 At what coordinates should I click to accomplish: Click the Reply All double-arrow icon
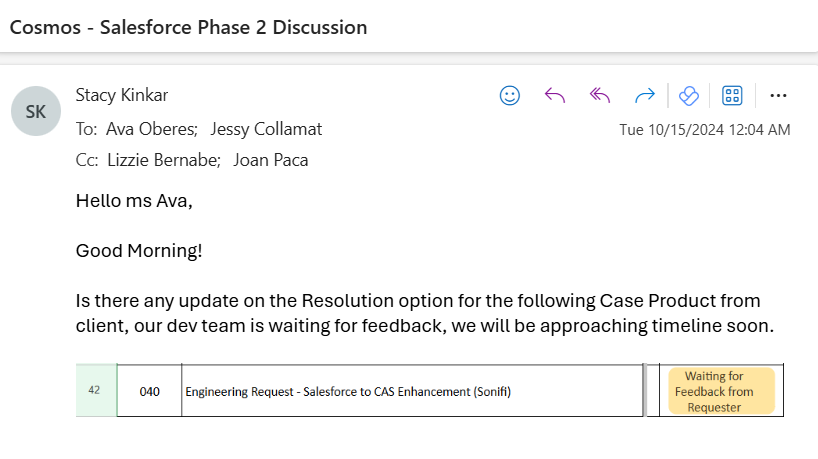(600, 96)
